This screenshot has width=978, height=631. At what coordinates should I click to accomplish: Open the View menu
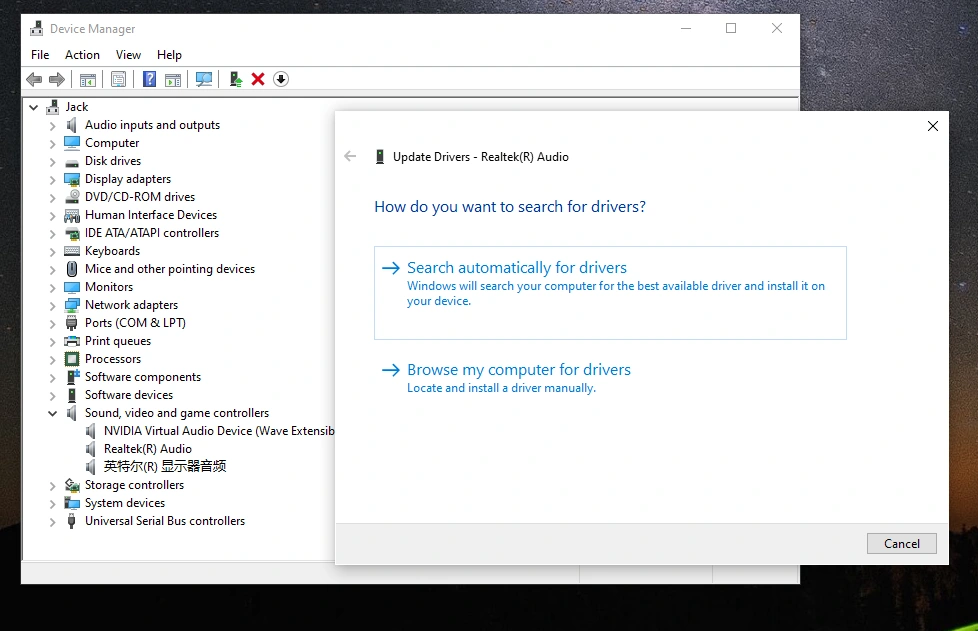pos(128,55)
